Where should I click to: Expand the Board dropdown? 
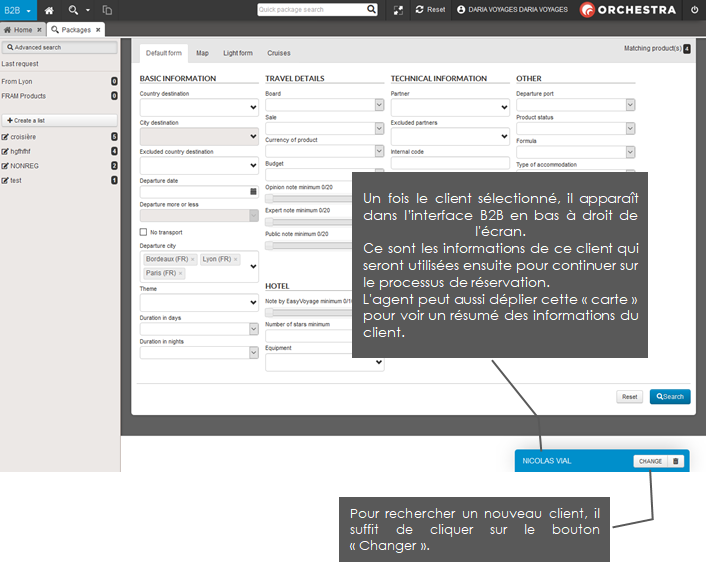tap(324, 104)
